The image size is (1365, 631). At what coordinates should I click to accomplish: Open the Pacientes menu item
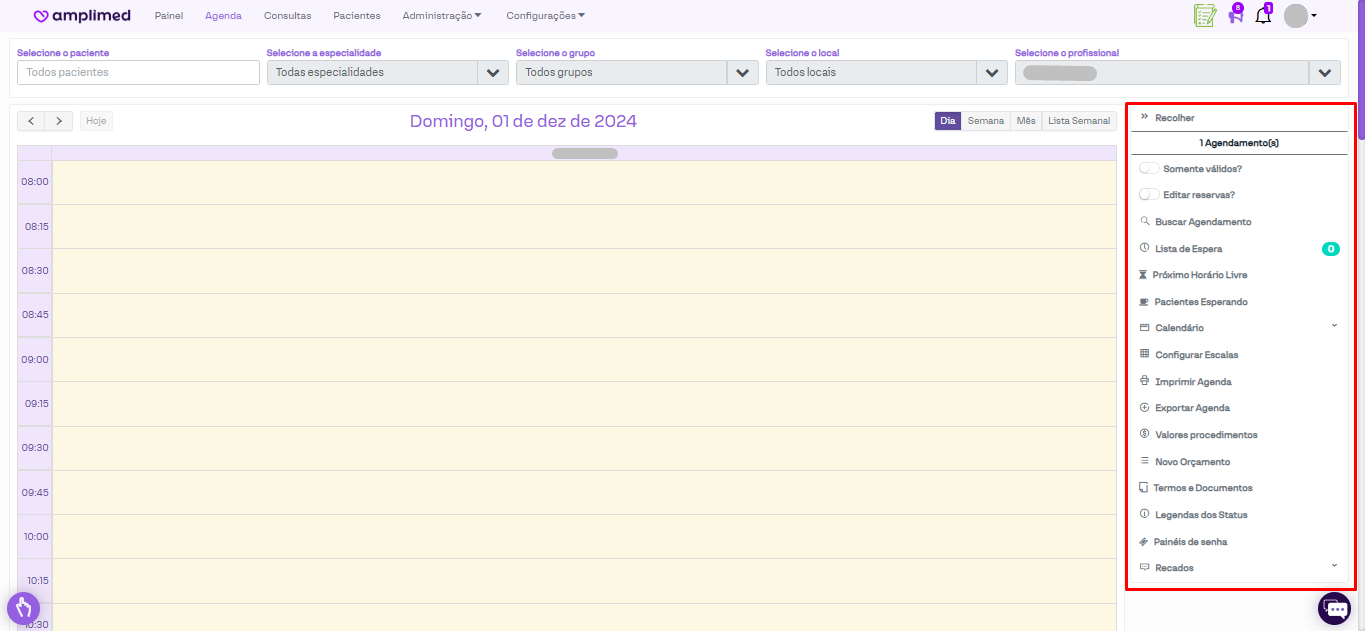tap(357, 16)
